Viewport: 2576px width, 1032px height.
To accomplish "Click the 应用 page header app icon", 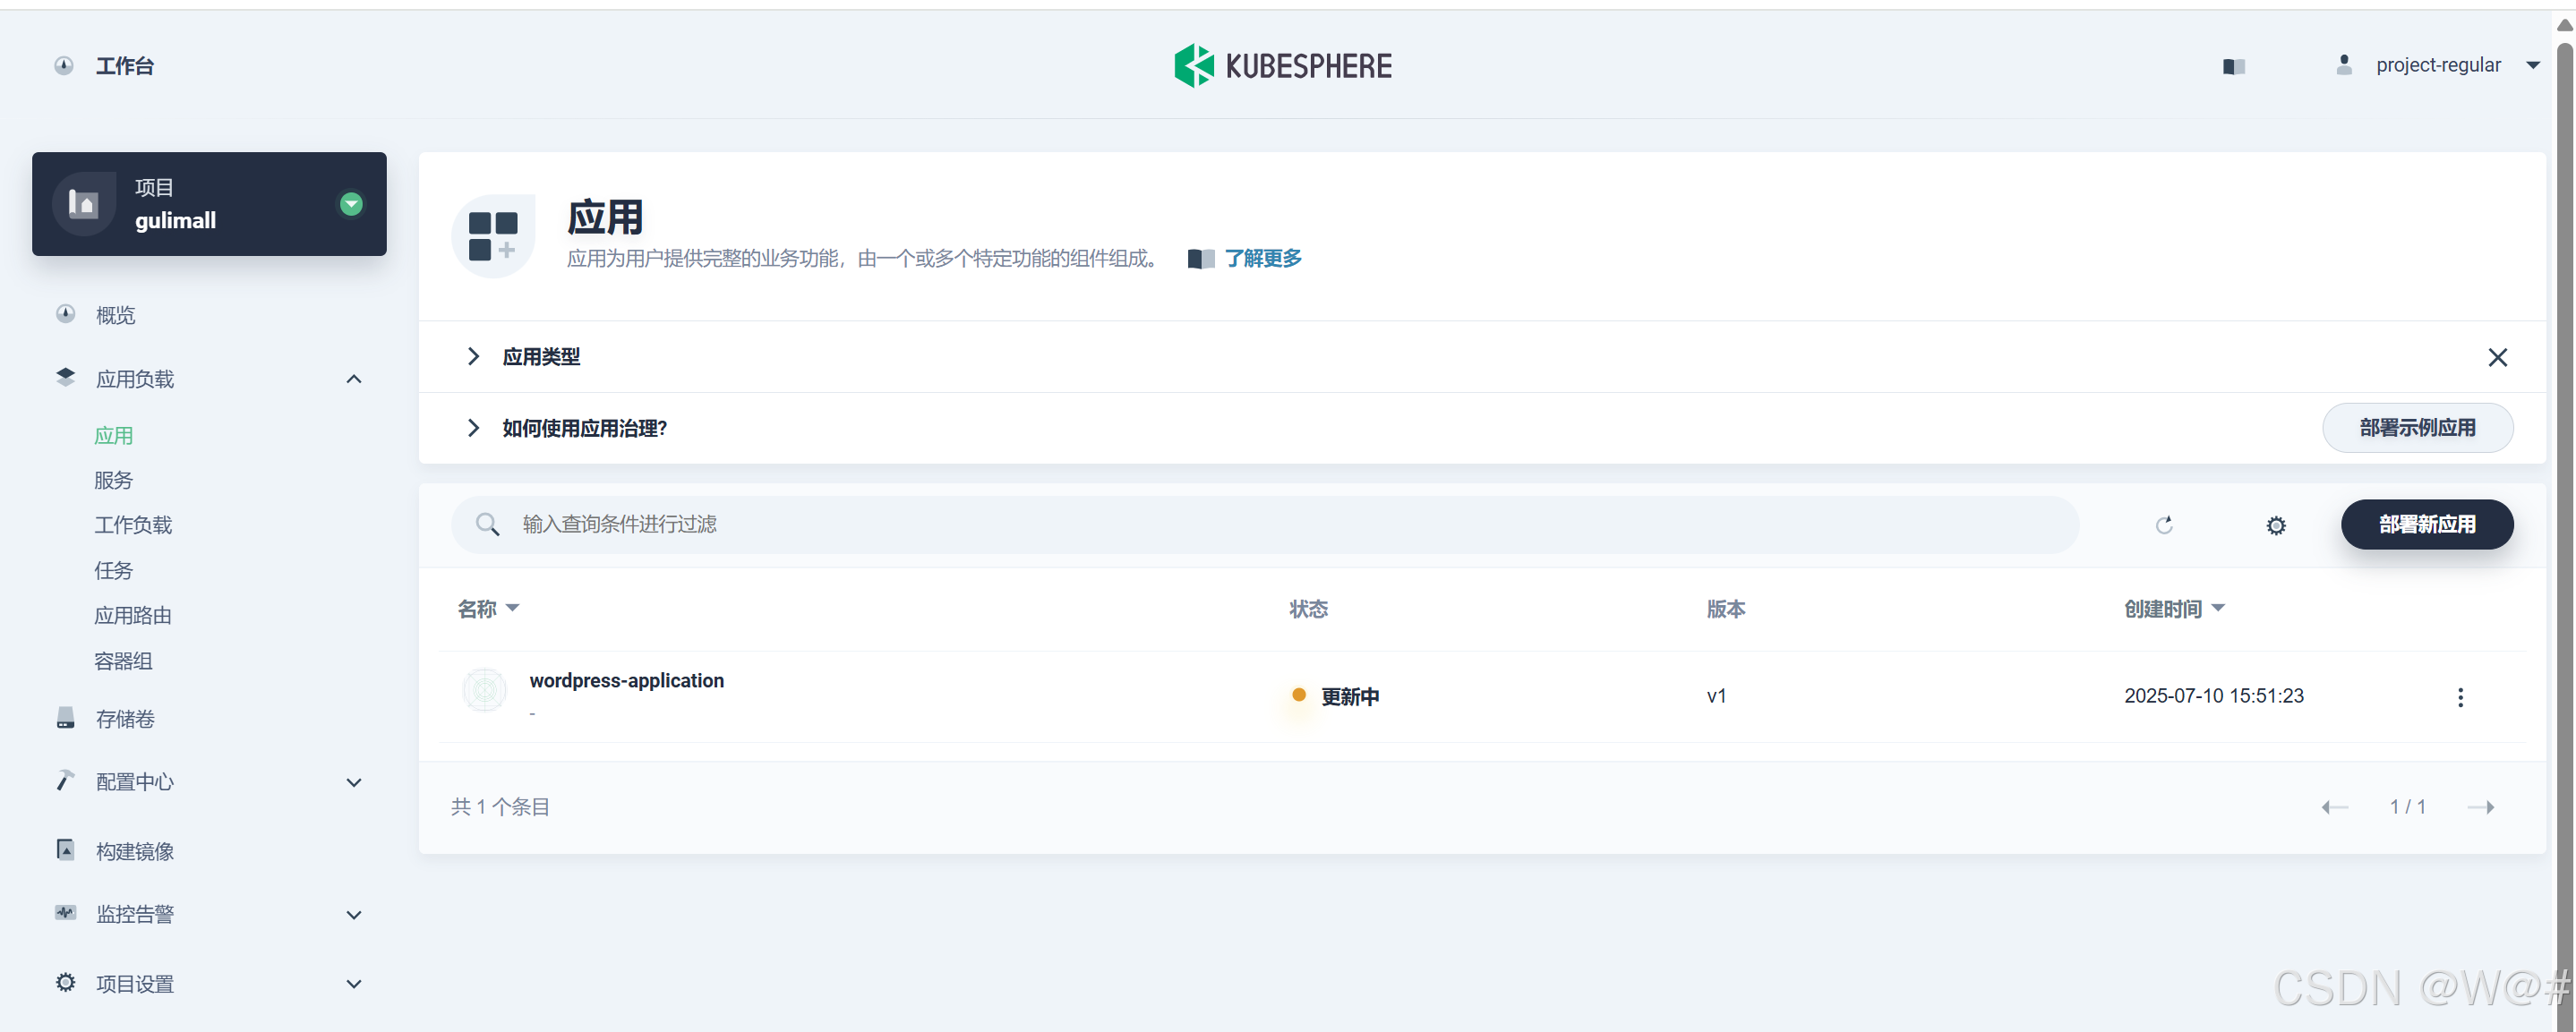I will click(x=493, y=236).
